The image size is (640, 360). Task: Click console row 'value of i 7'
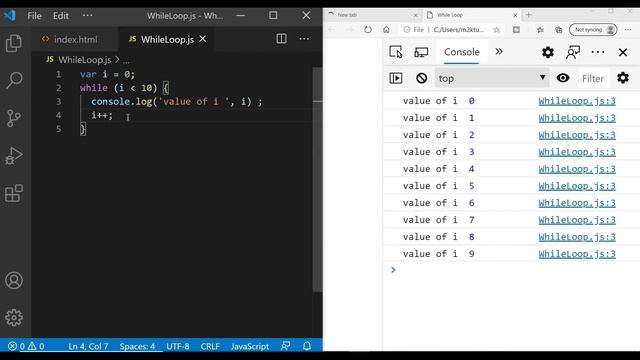[x=510, y=220]
